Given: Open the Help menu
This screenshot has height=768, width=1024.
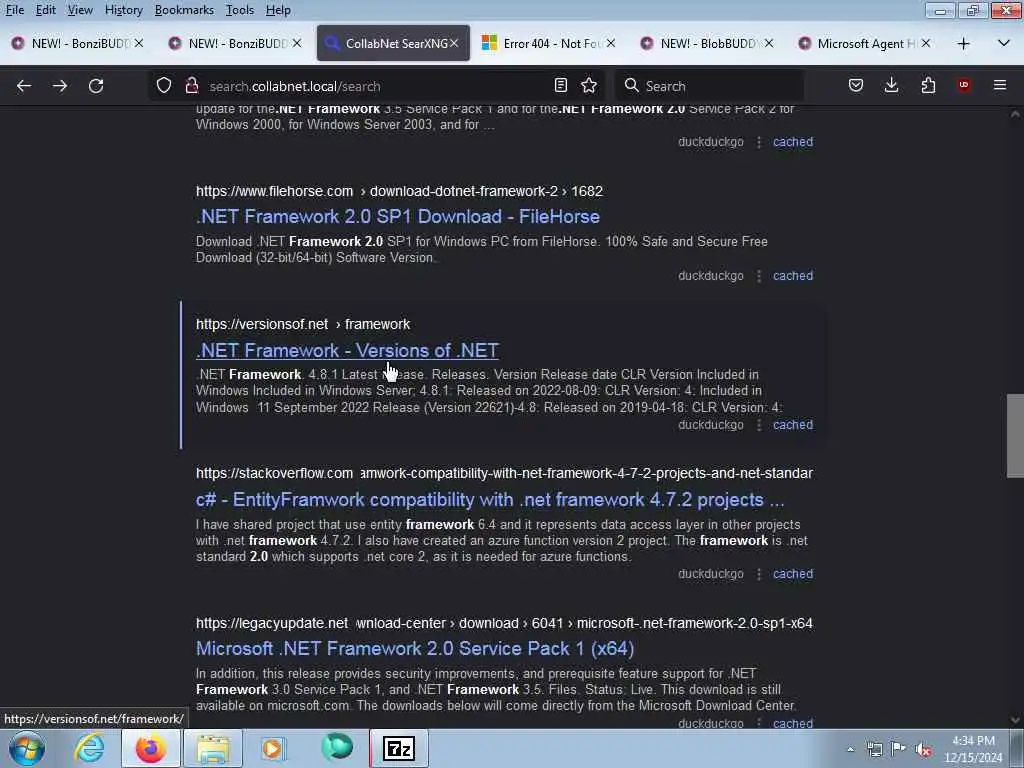Looking at the screenshot, I should point(278,10).
